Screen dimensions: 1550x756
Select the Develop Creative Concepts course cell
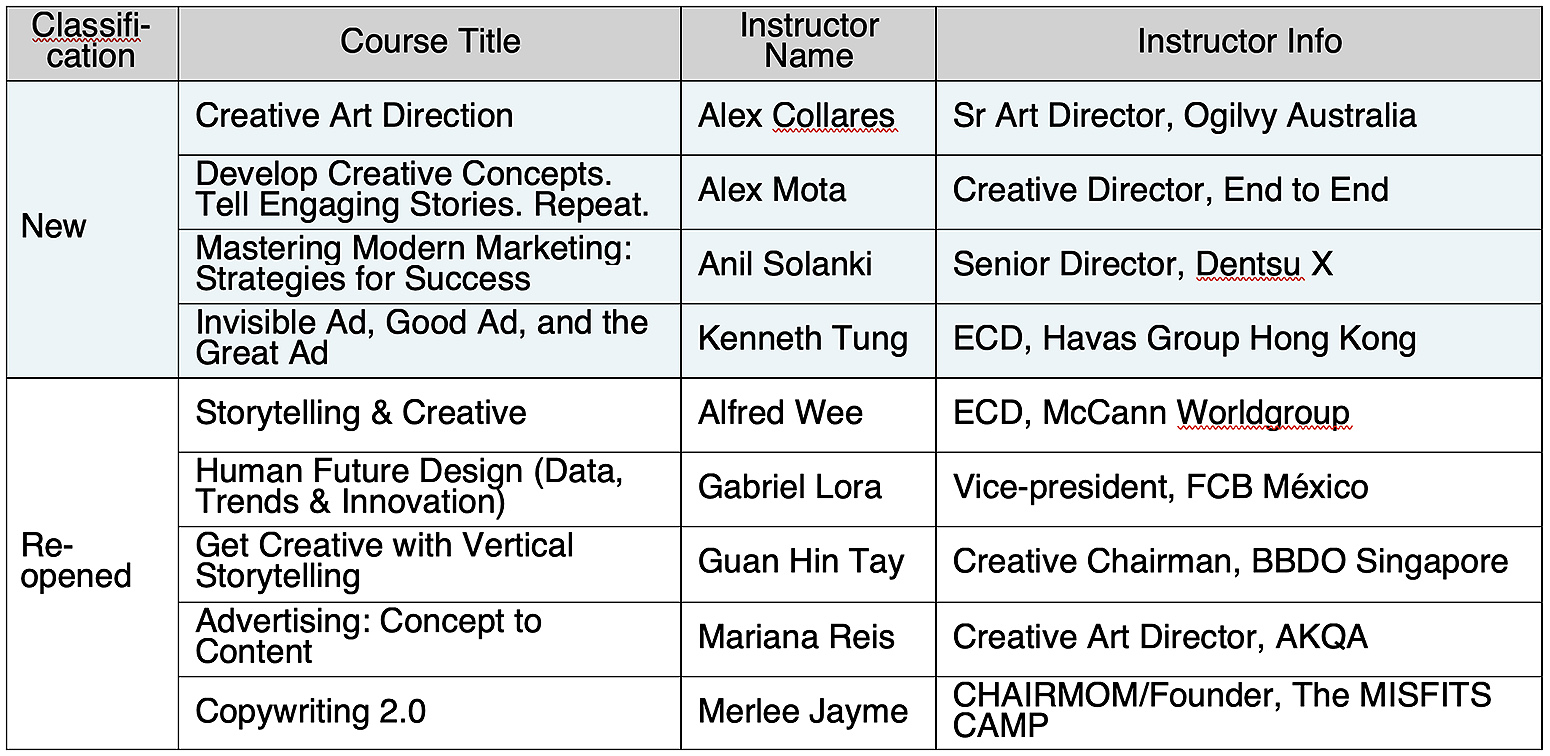click(430, 191)
